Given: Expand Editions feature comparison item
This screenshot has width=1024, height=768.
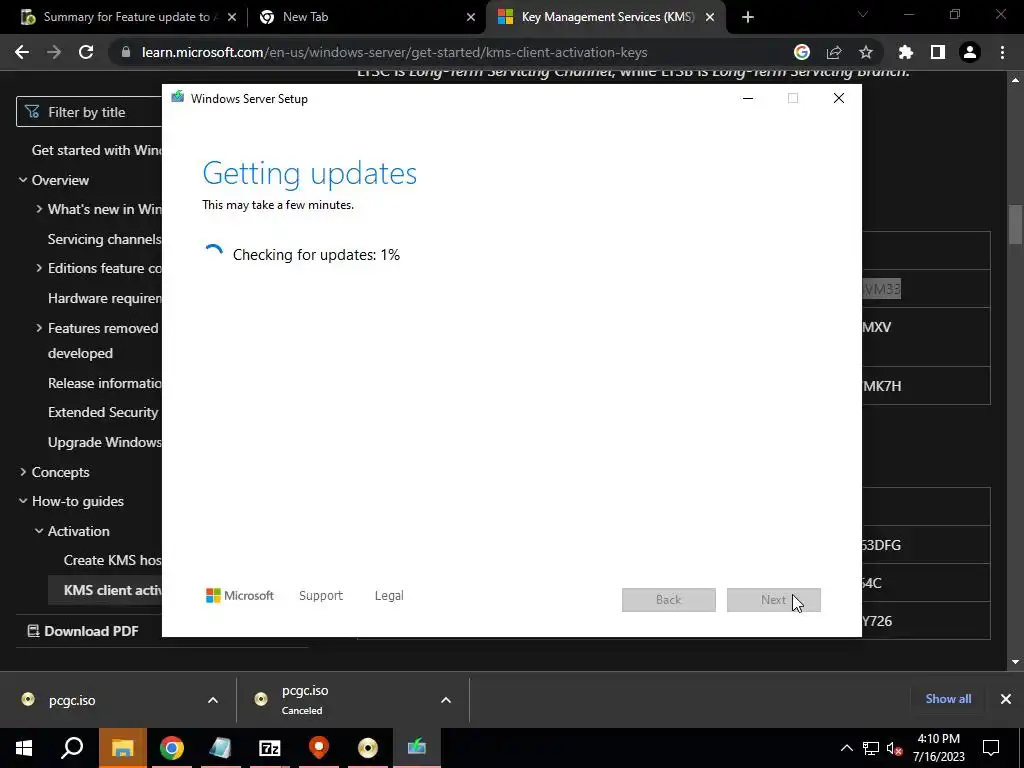Looking at the screenshot, I should [39, 268].
